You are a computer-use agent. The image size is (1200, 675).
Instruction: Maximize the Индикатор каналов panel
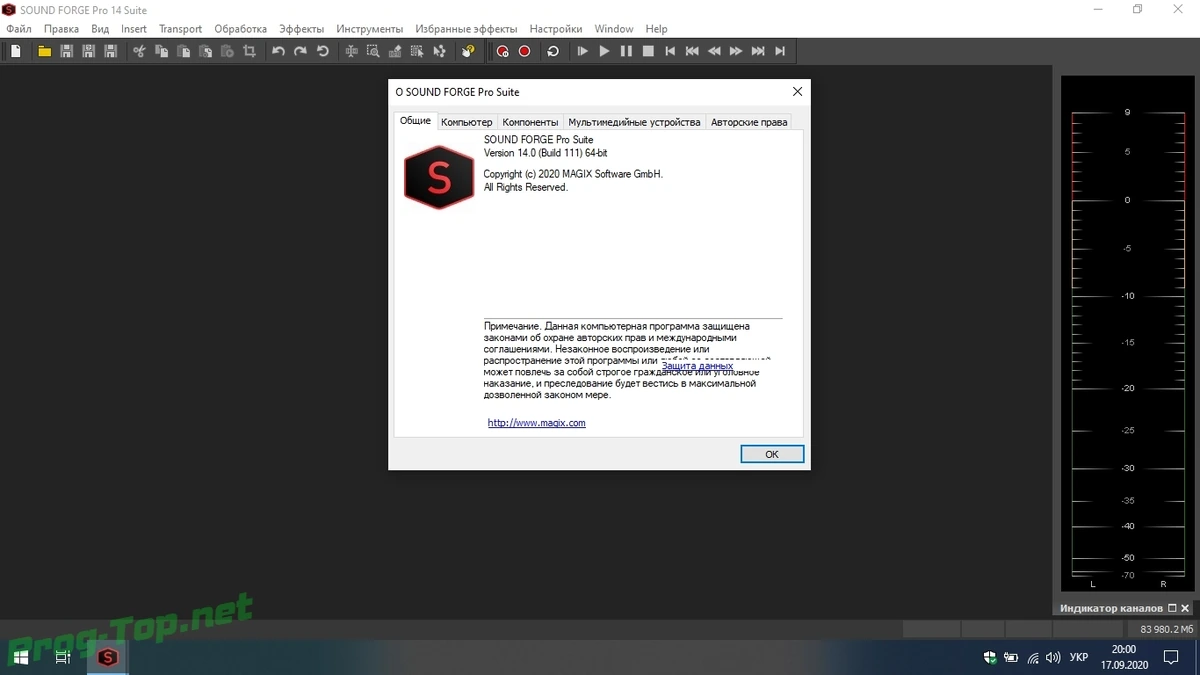(1172, 608)
